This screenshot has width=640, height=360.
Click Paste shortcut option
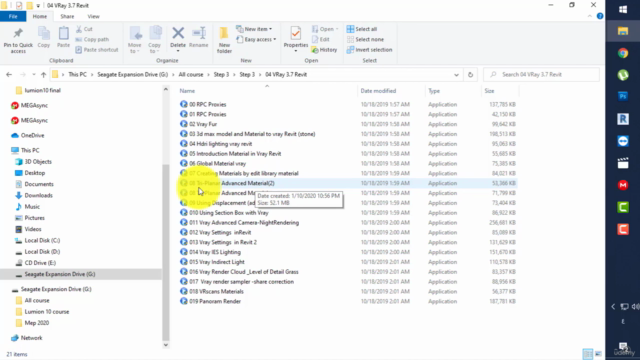click(97, 50)
